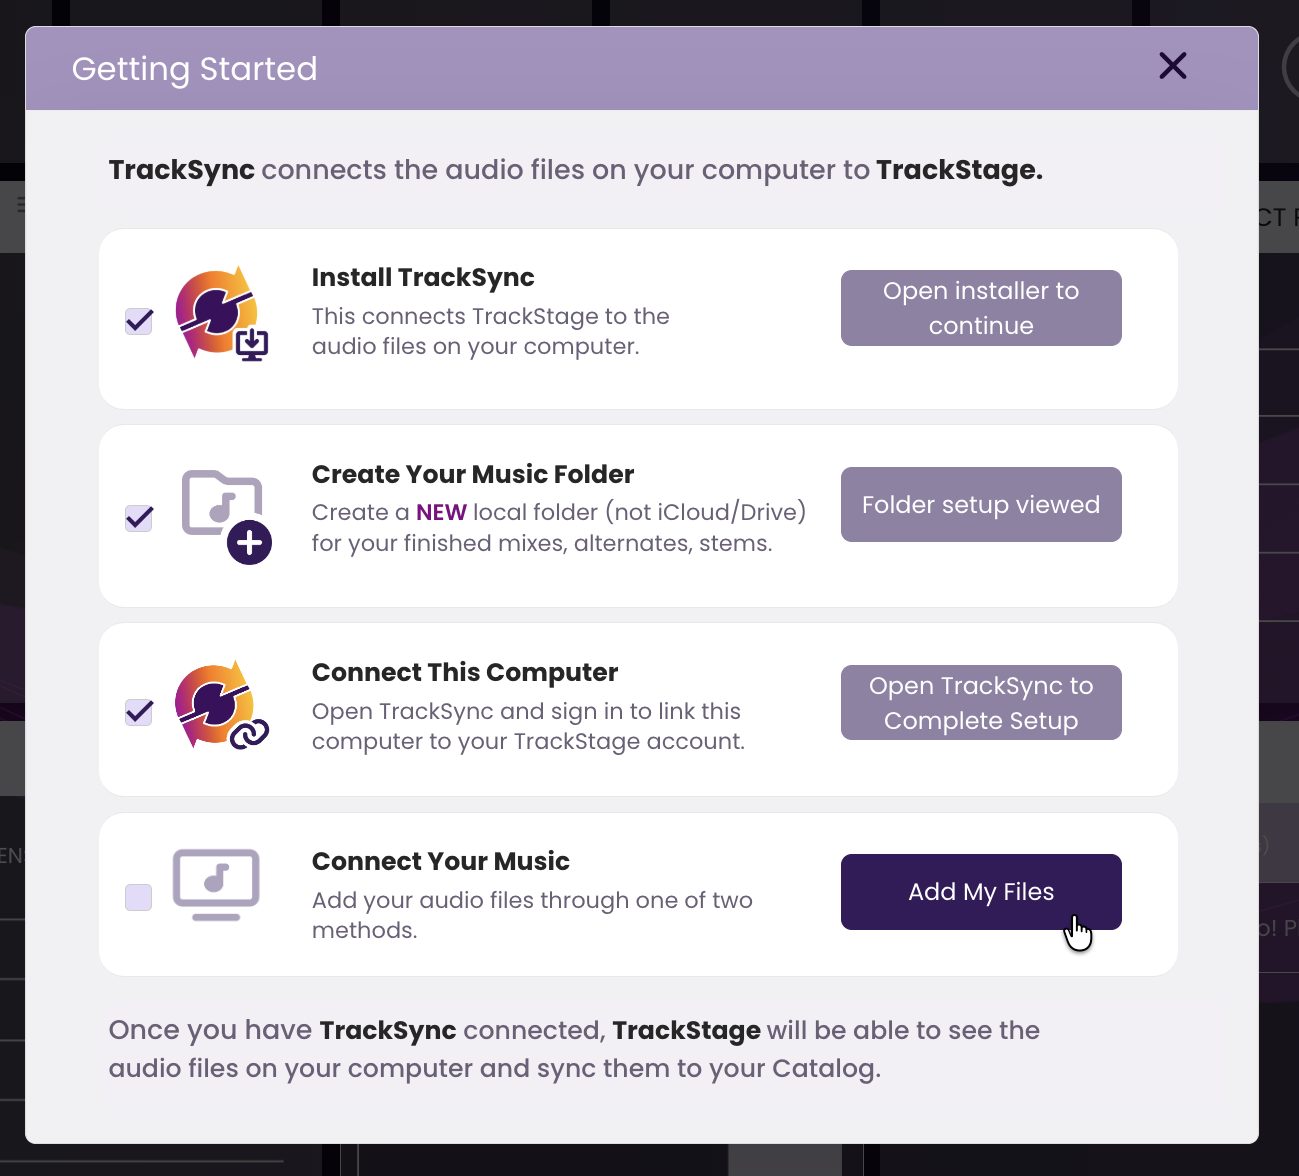Click the Add My Files button
Screen dimensions: 1299x1176
[981, 892]
